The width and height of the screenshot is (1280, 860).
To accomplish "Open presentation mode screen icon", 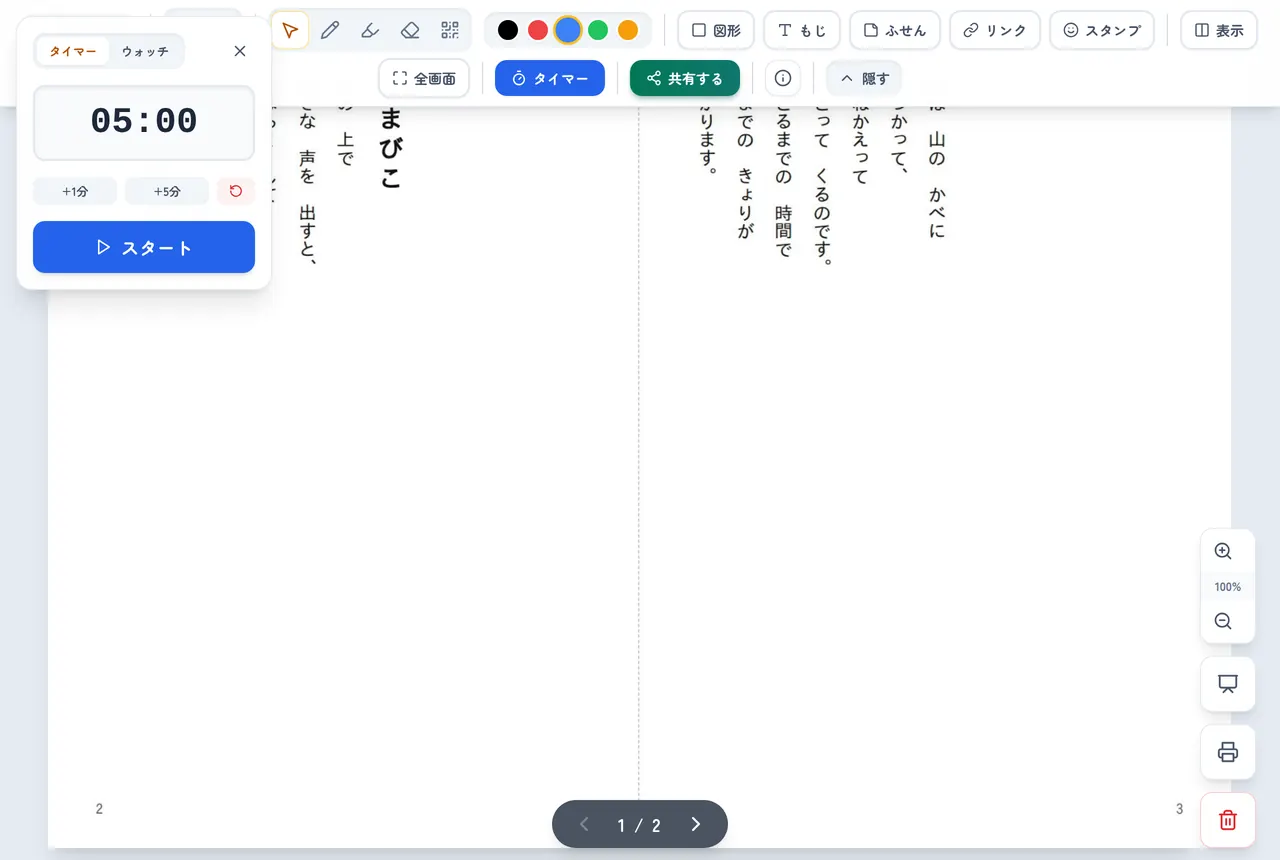I will click(x=1228, y=684).
